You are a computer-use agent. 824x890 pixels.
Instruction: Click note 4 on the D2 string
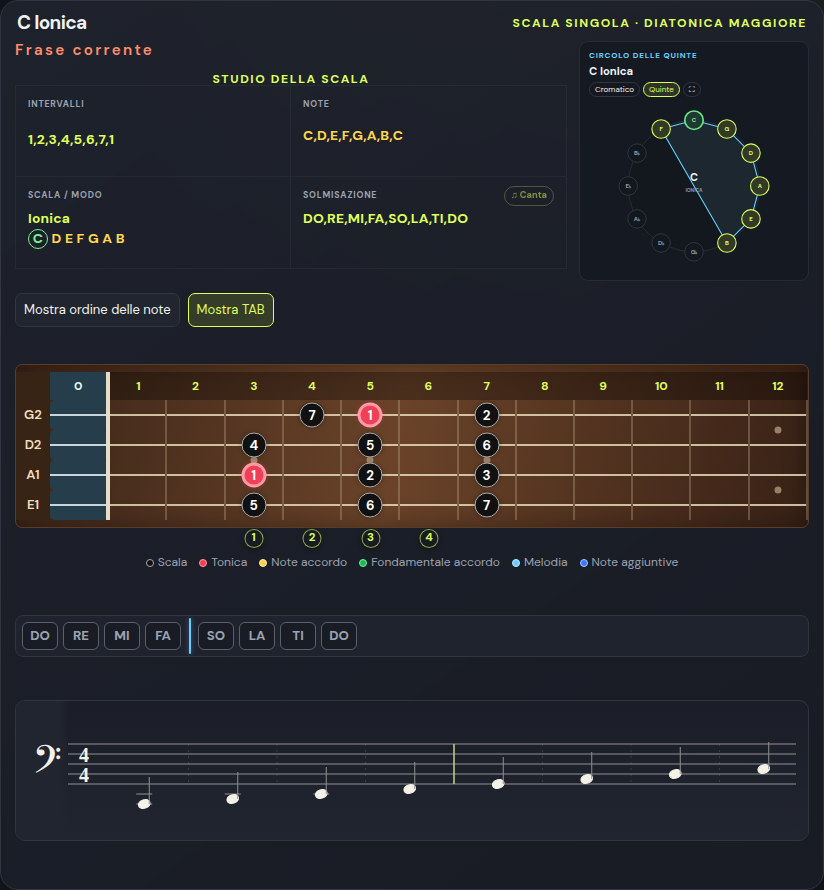(254, 445)
